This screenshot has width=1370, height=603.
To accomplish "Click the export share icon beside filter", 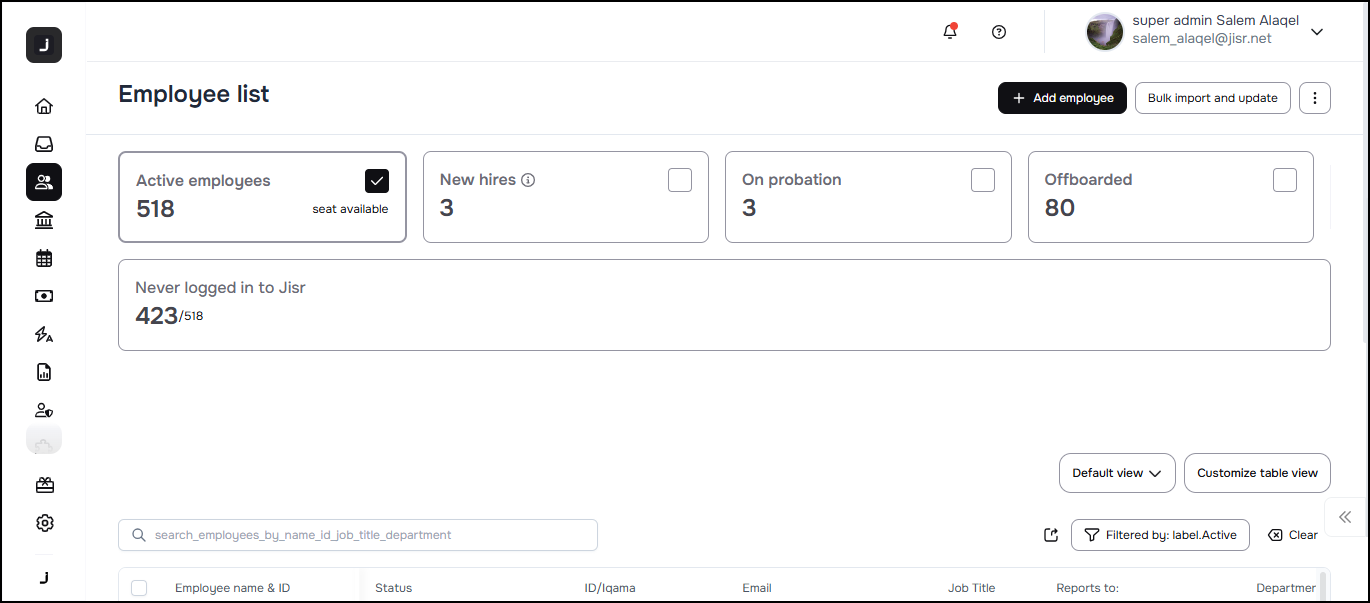I will [1050, 535].
